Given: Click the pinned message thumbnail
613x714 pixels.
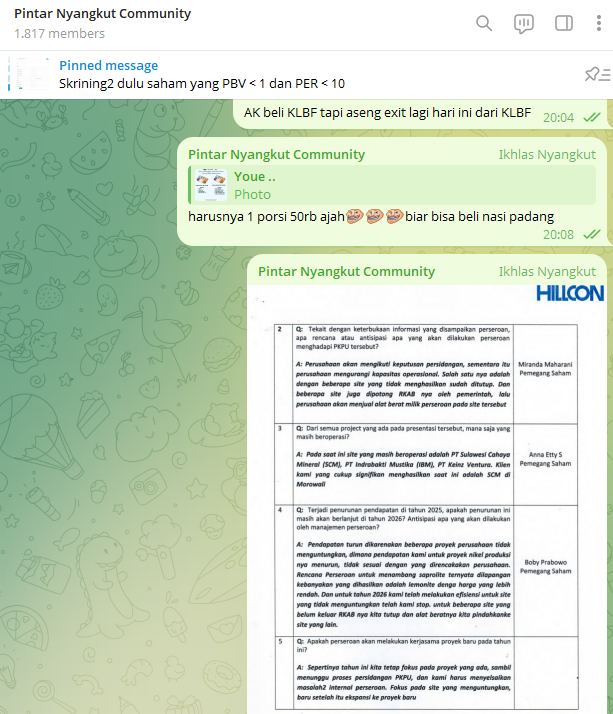Looking at the screenshot, I should point(32,74).
